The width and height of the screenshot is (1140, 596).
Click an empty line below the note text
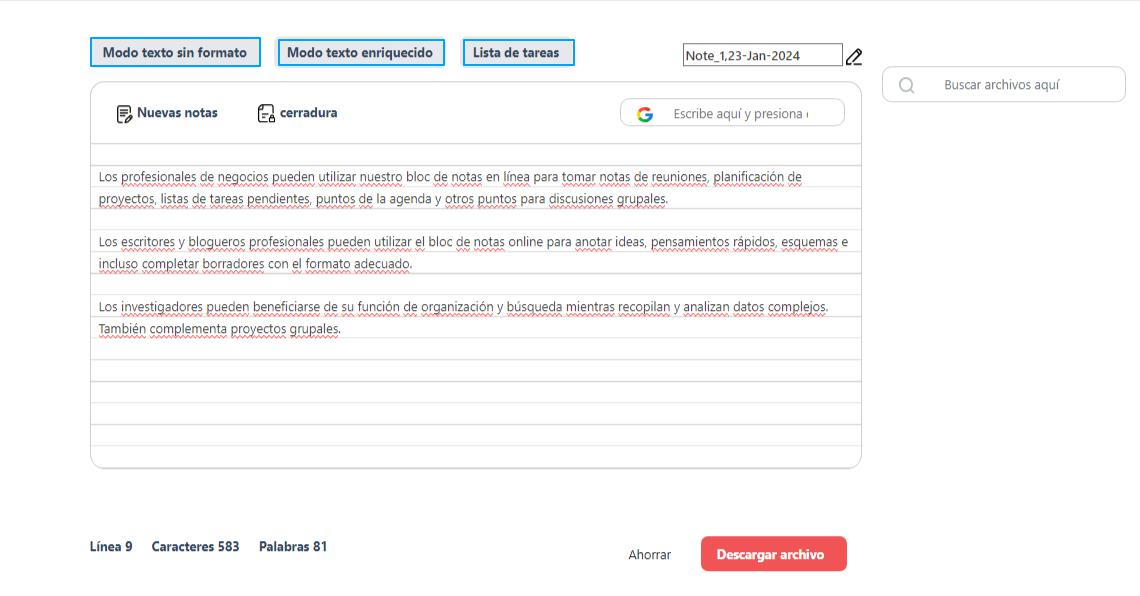[475, 414]
